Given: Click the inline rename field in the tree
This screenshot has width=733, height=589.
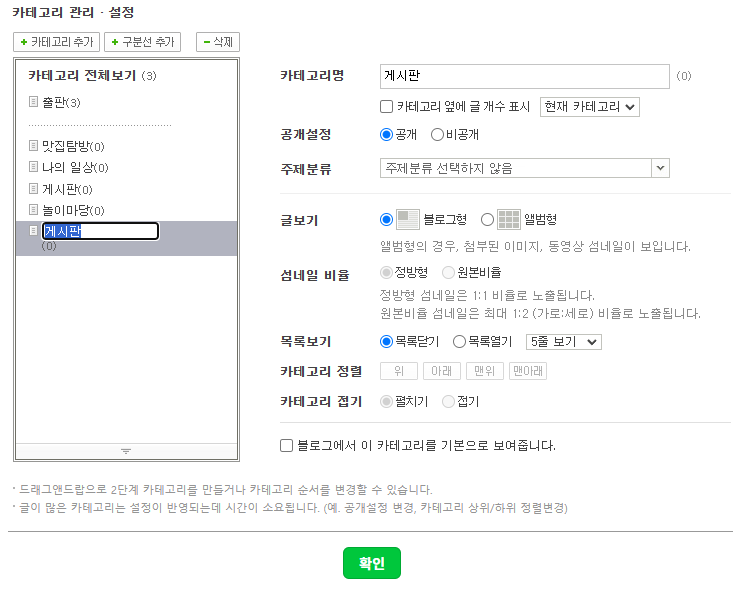Looking at the screenshot, I should [x=101, y=231].
